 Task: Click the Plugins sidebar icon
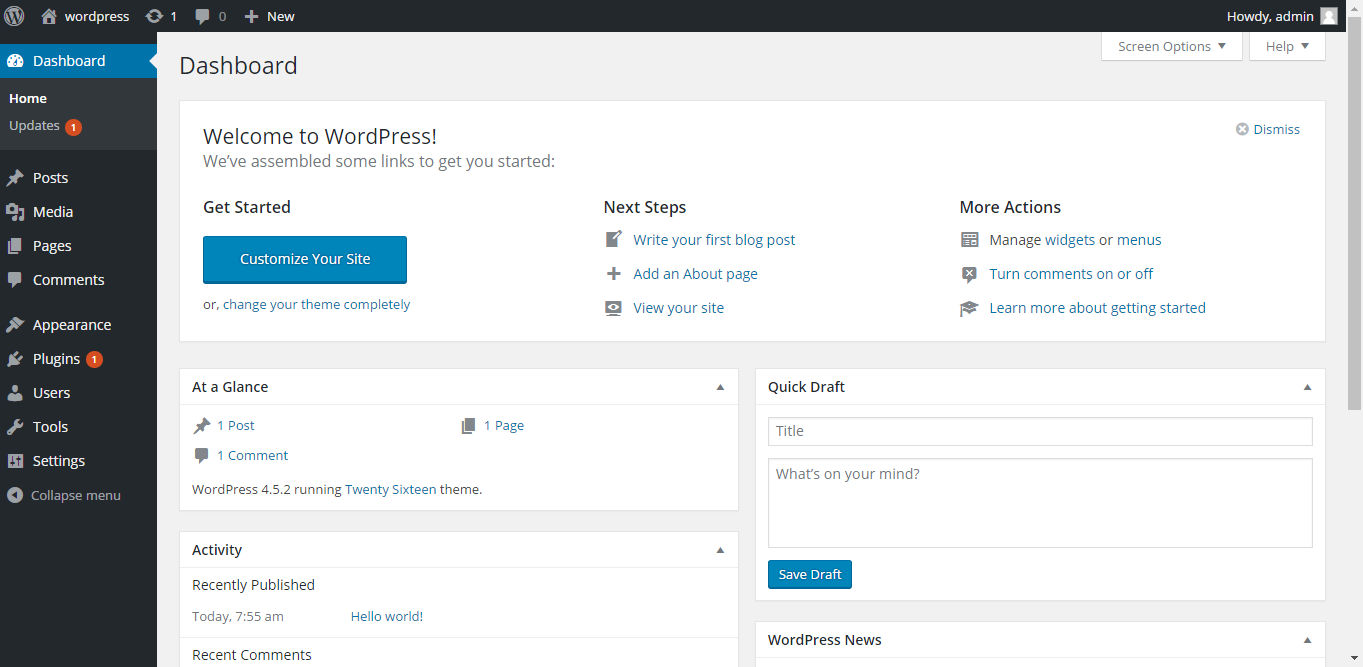(16, 358)
